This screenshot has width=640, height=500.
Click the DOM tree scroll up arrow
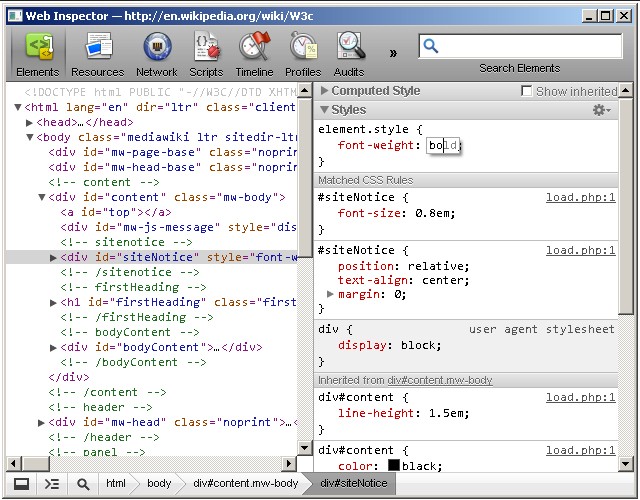[x=304, y=90]
